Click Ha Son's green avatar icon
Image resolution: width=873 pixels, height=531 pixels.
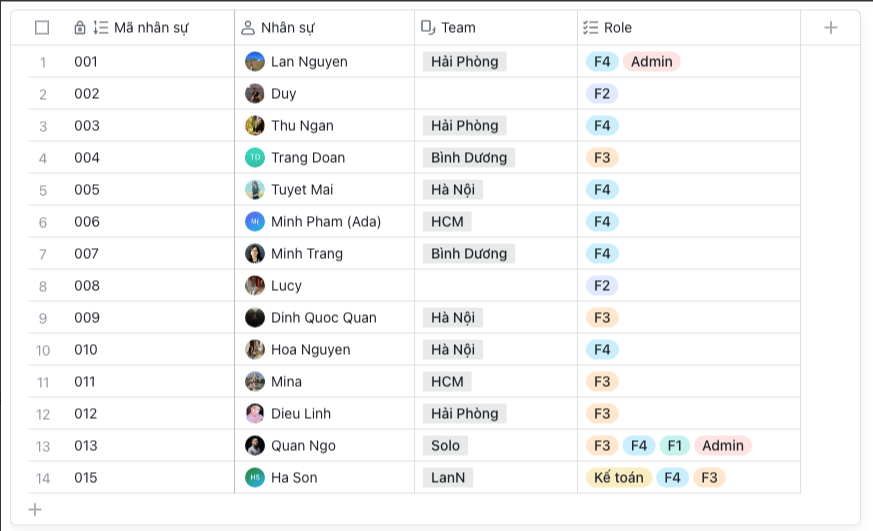[x=255, y=478]
